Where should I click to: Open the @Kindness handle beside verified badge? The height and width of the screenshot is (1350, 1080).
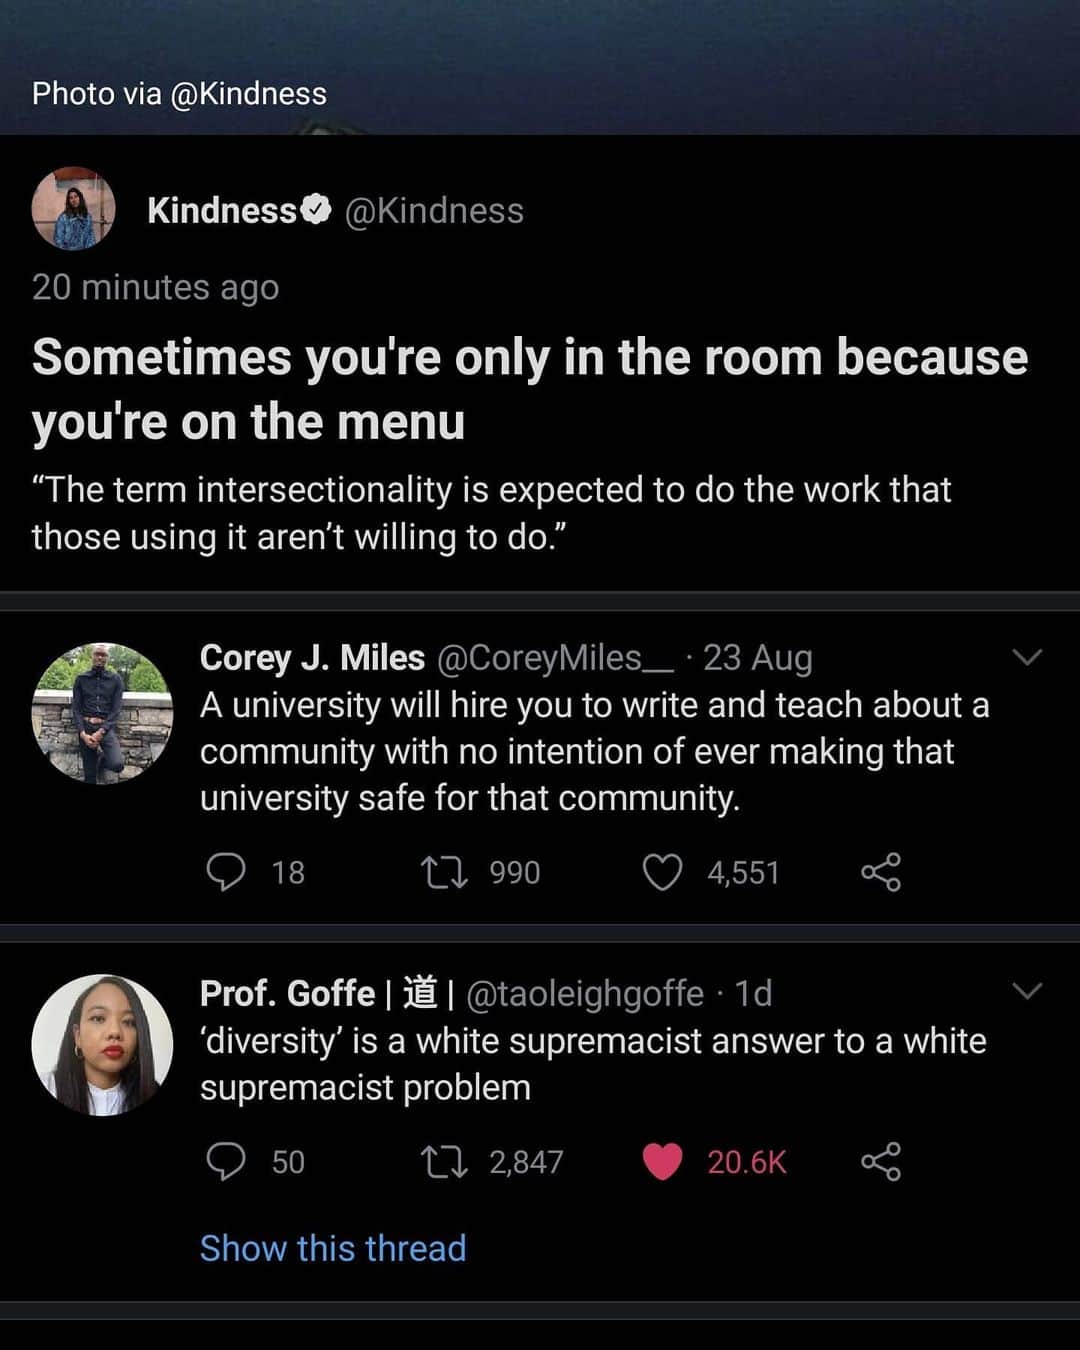tap(434, 211)
